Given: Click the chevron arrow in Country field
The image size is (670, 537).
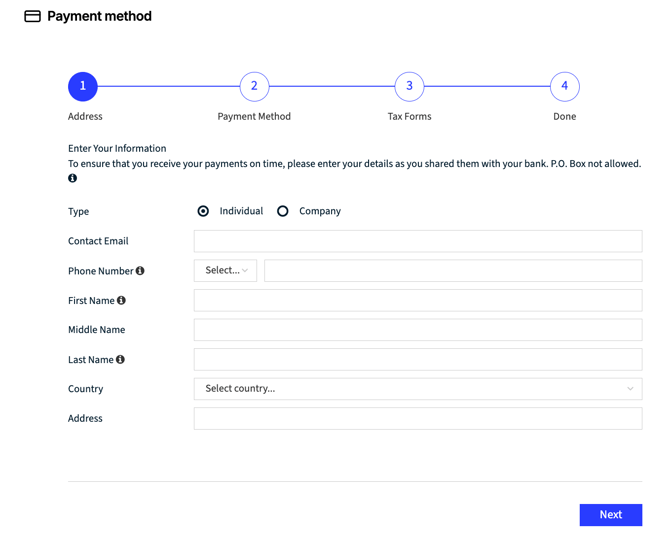Looking at the screenshot, I should coord(630,389).
